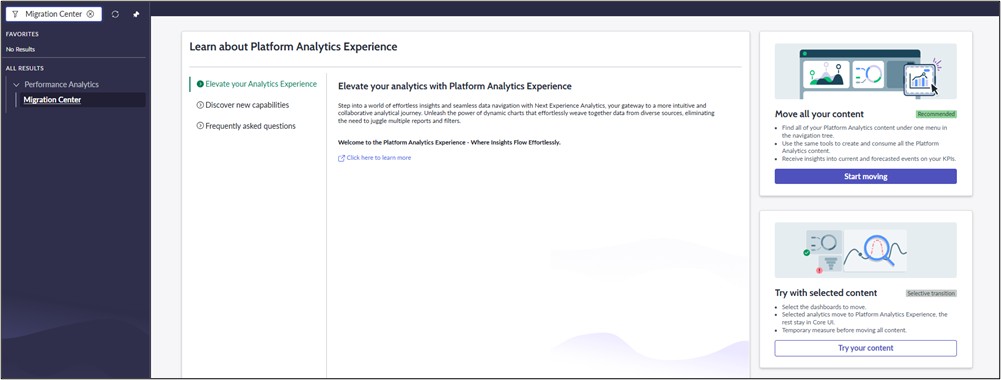
Task: Click the arrow icon beside Frequently asked questions
Action: [x=200, y=126]
